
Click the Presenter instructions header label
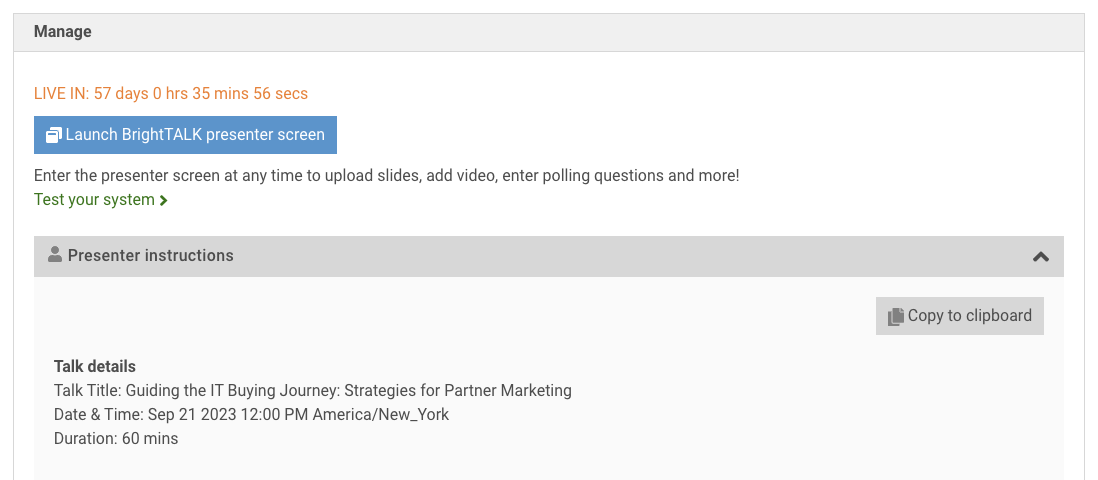click(x=150, y=256)
